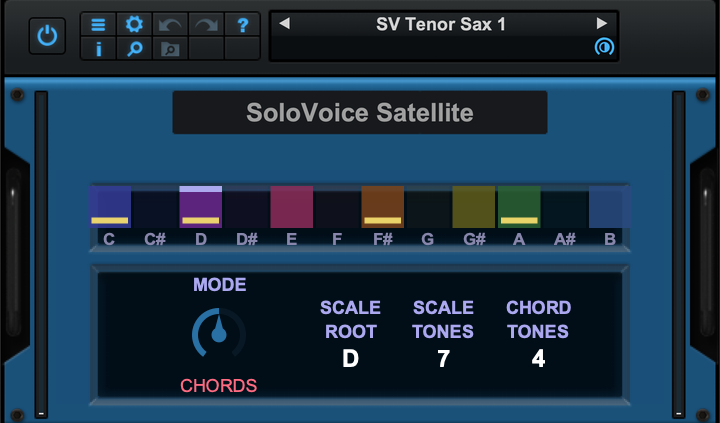Image resolution: width=720 pixels, height=423 pixels.
Task: Toggle the F note key
Action: coord(337,207)
